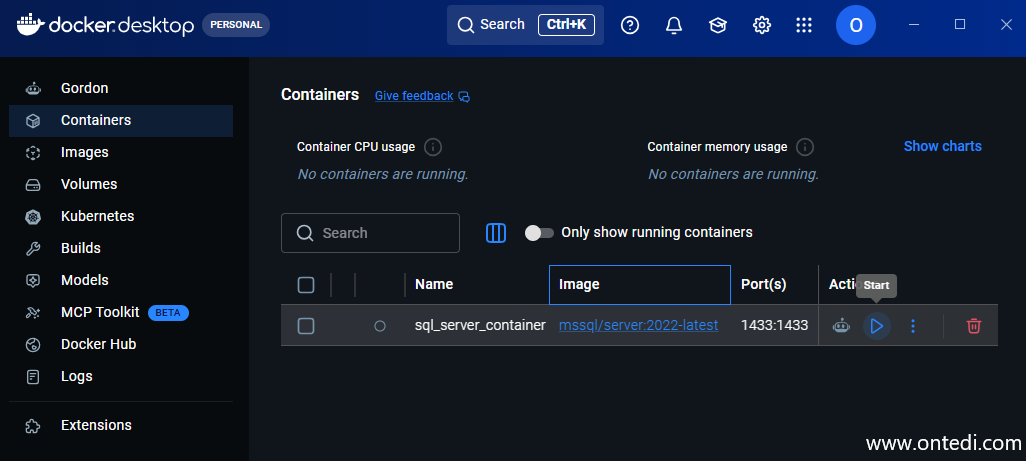Click the Extensions puzzle icon in the sidebar
1026x461 pixels.
pos(33,426)
